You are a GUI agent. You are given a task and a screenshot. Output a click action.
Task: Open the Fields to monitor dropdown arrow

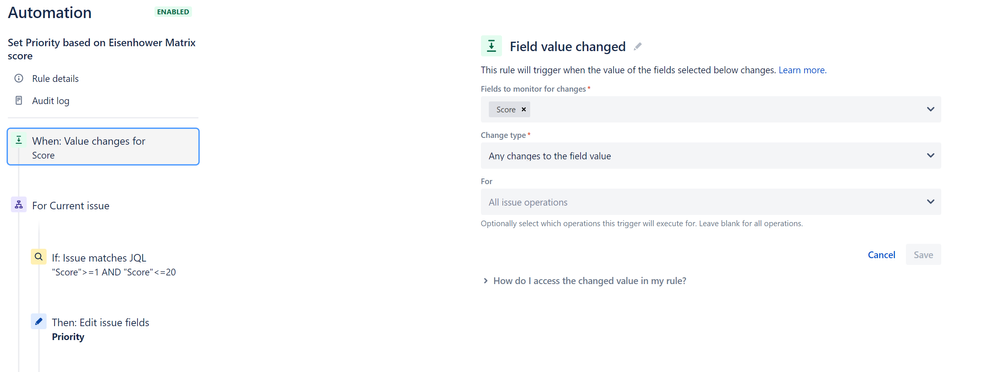[x=931, y=110]
